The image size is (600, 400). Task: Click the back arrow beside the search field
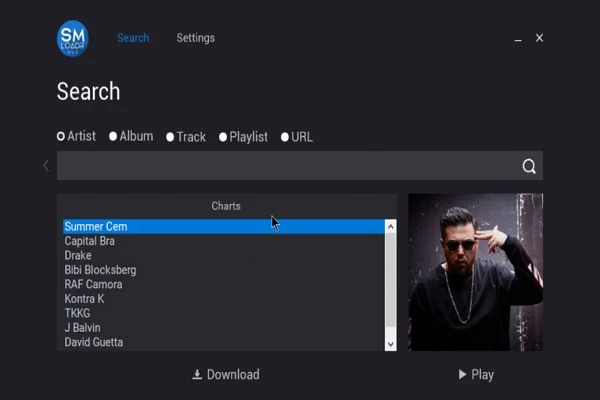46,166
